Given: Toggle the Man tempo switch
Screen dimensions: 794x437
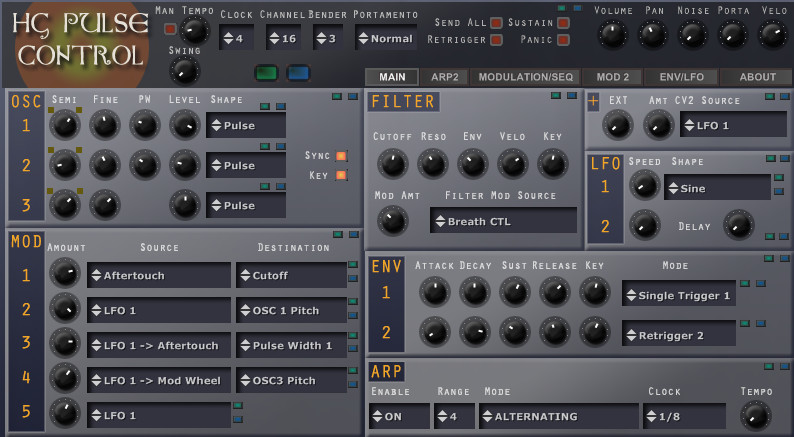Looking at the screenshot, I should tap(170, 29).
